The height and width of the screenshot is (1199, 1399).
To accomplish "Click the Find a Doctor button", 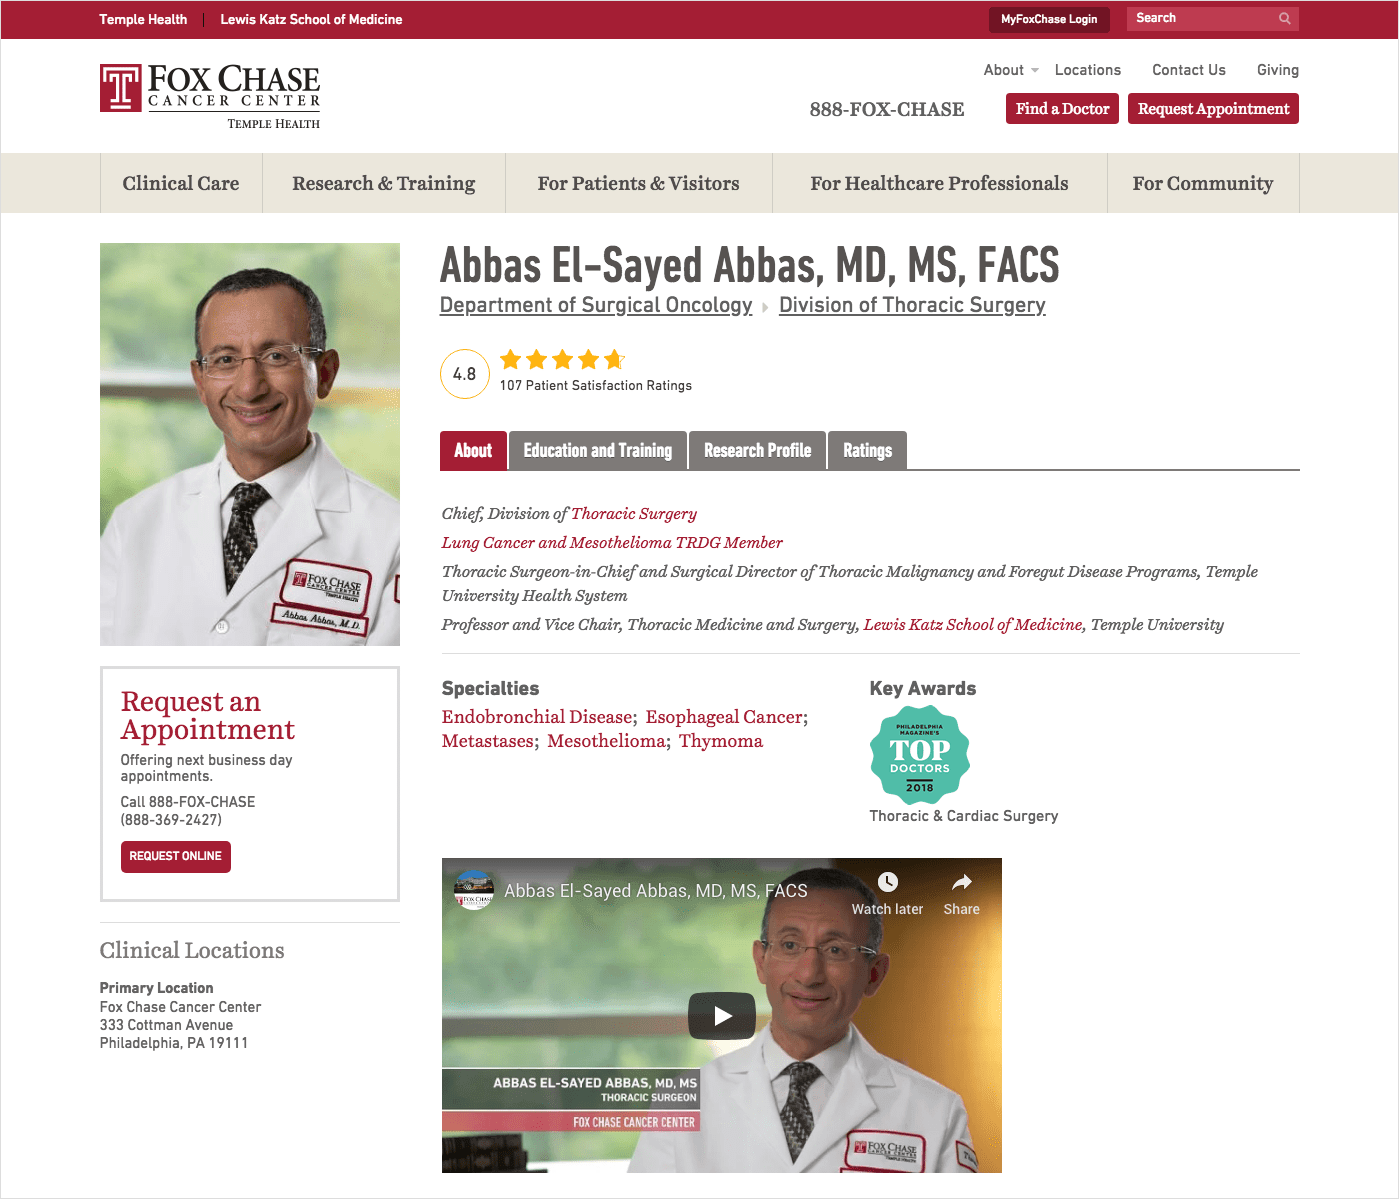I will [x=1062, y=109].
